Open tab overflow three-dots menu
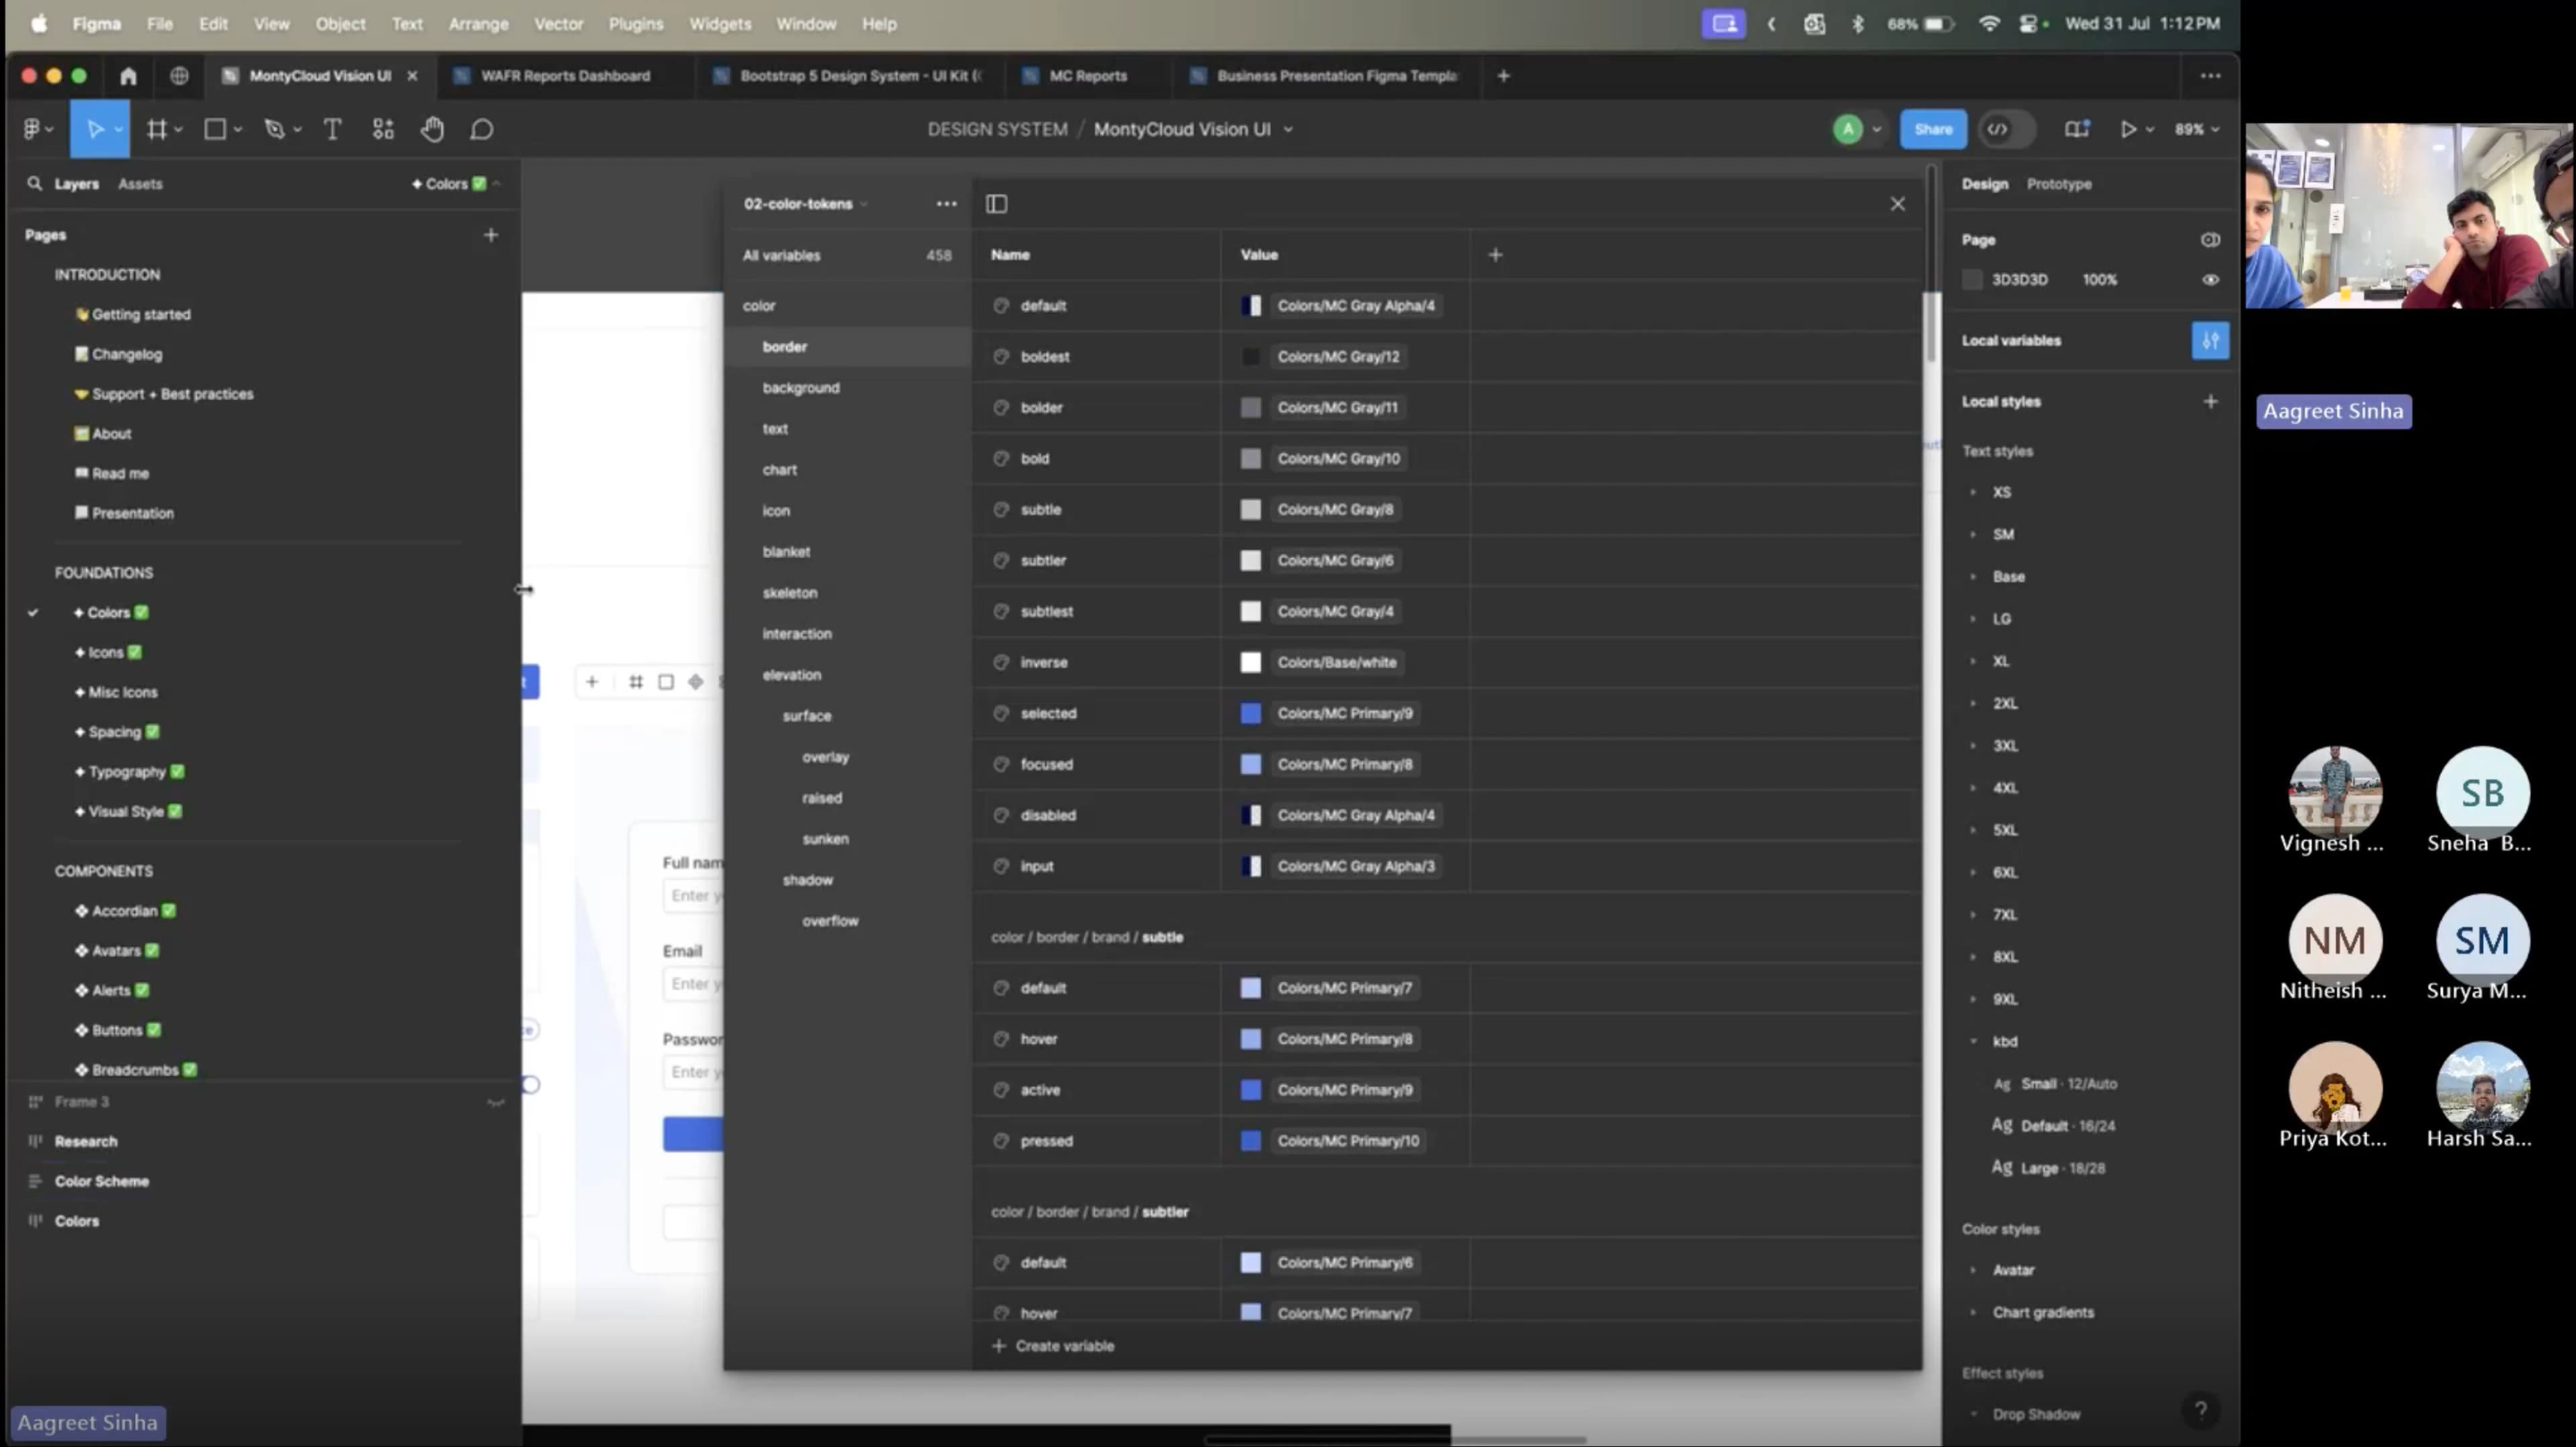This screenshot has width=2576, height=1447. point(2210,76)
